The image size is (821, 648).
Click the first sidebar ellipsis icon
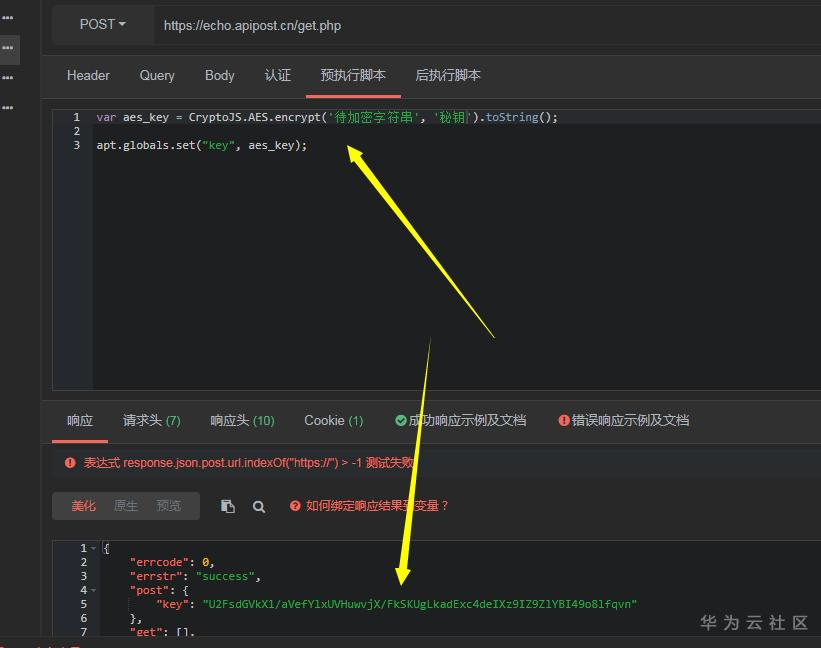click(7, 18)
